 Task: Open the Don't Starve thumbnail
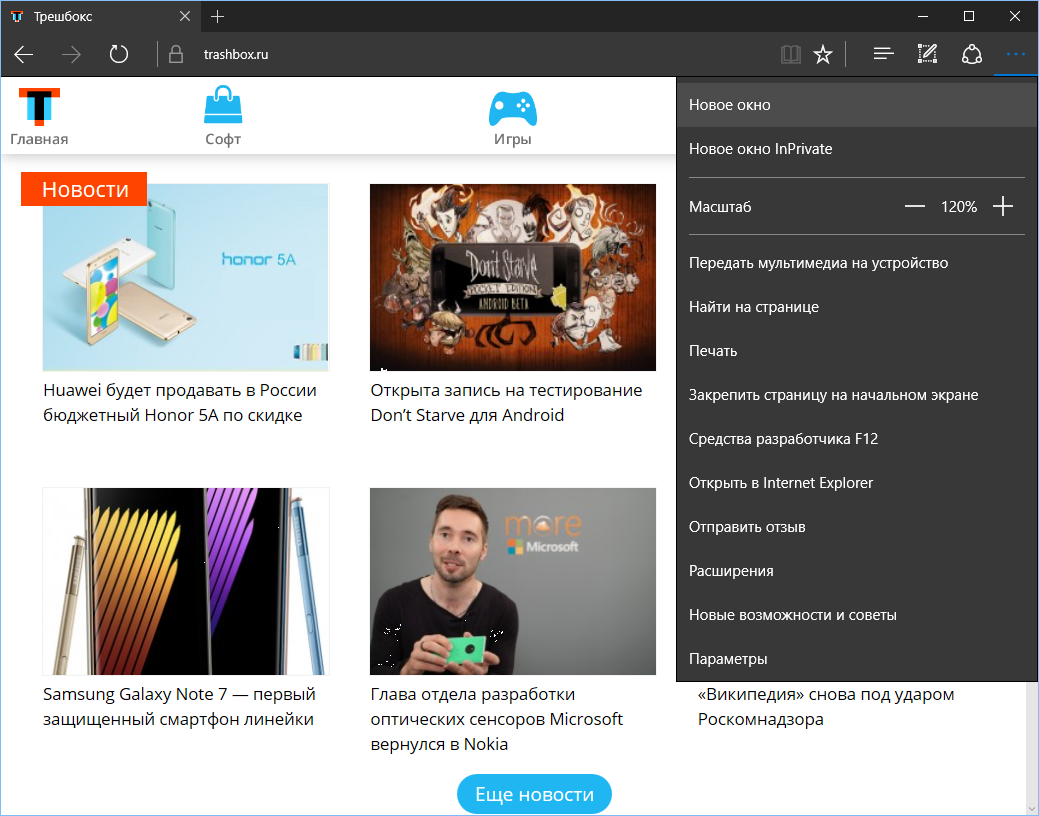[513, 277]
